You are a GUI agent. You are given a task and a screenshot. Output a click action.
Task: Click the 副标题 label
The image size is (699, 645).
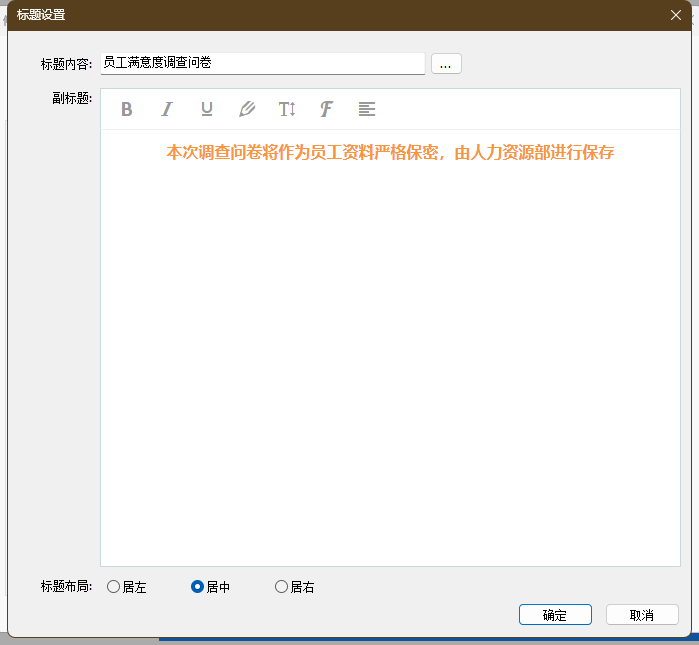click(x=72, y=98)
